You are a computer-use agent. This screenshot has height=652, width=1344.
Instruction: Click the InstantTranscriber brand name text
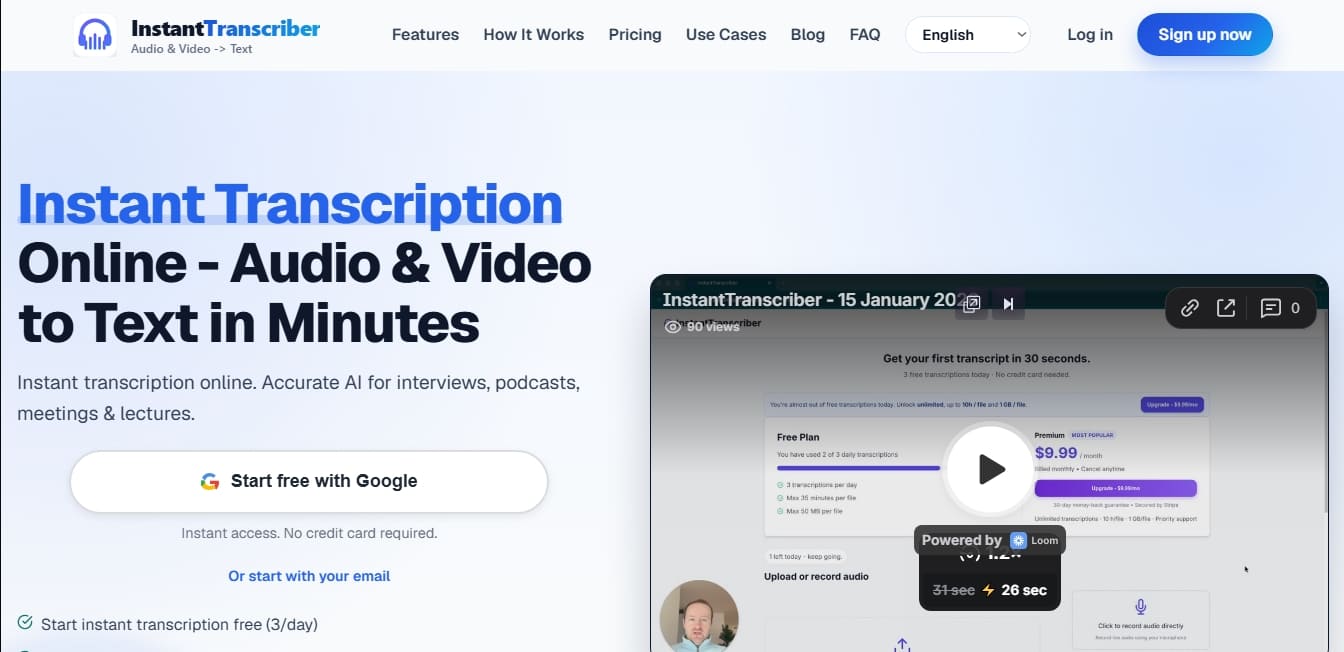point(226,28)
